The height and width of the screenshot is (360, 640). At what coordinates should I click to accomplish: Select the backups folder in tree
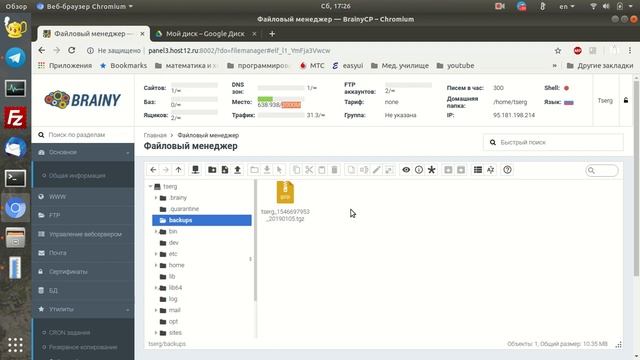click(202, 220)
